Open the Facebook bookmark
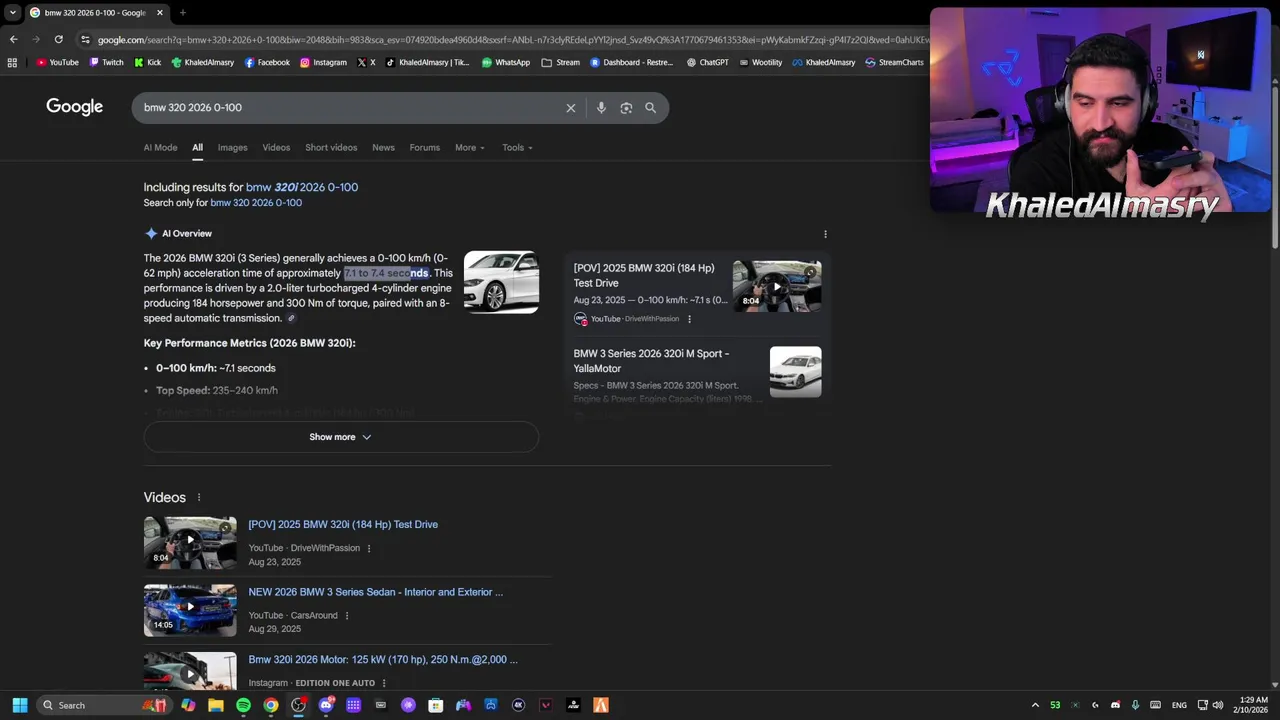Image resolution: width=1280 pixels, height=720 pixels. [x=267, y=62]
